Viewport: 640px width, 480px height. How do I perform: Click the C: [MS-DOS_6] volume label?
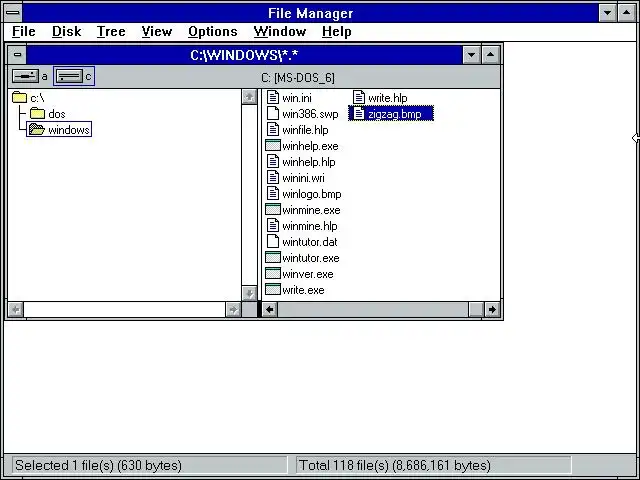coord(298,78)
